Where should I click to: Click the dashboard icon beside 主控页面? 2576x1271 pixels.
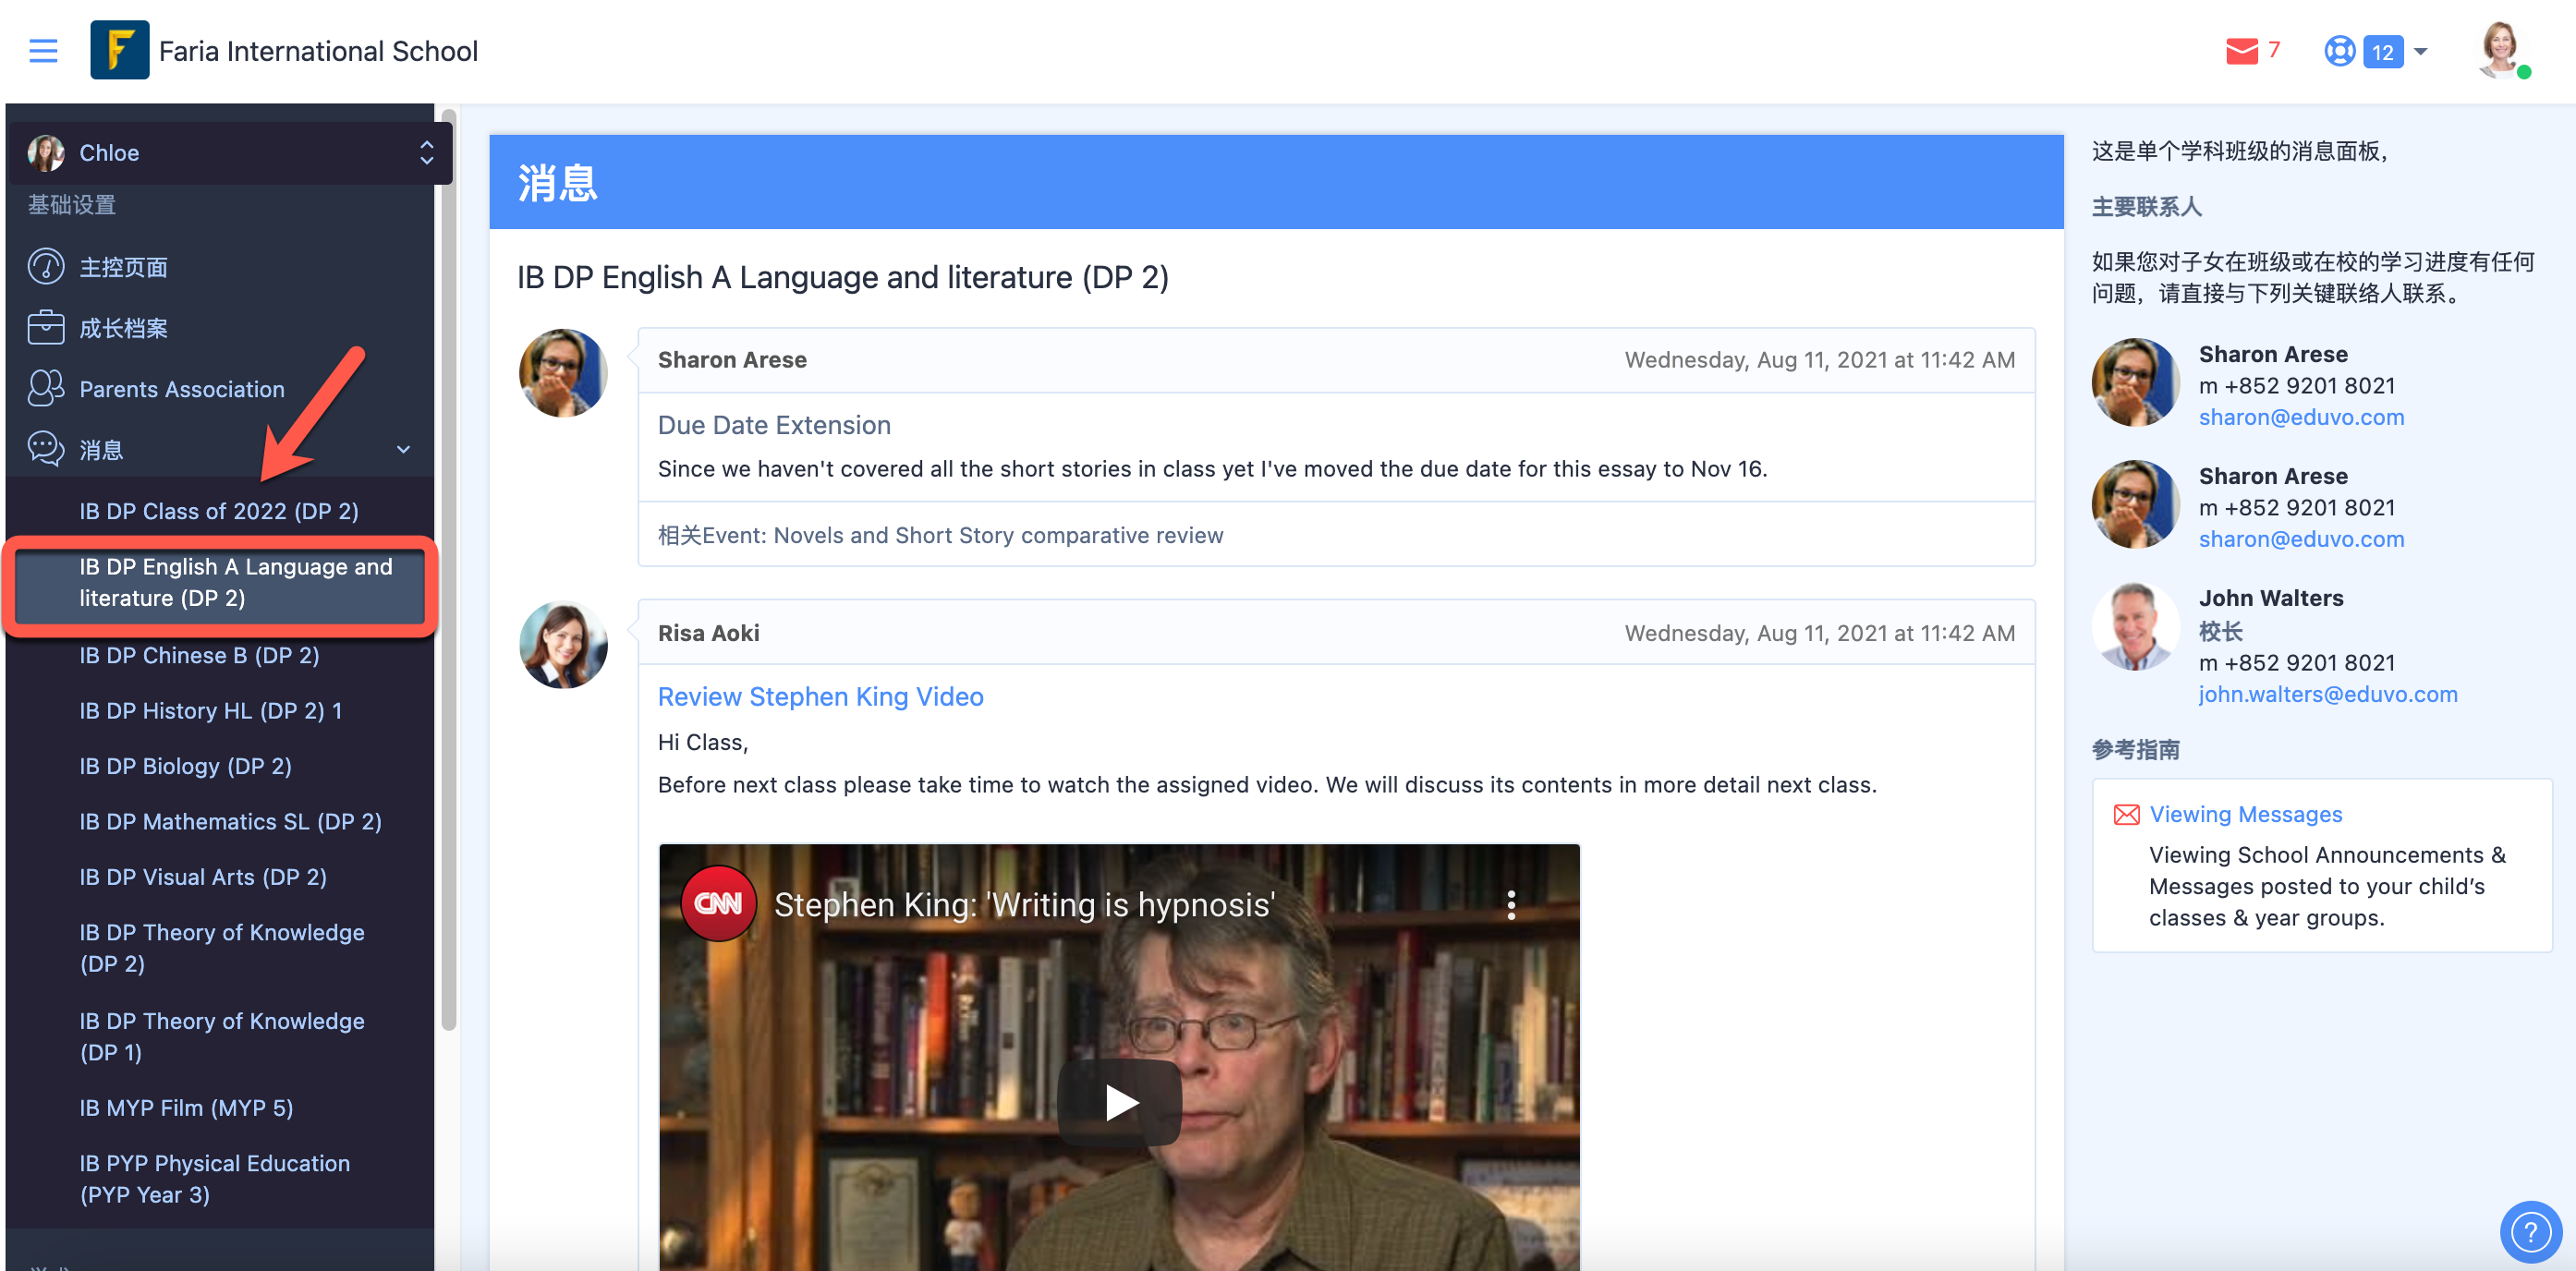(x=46, y=267)
